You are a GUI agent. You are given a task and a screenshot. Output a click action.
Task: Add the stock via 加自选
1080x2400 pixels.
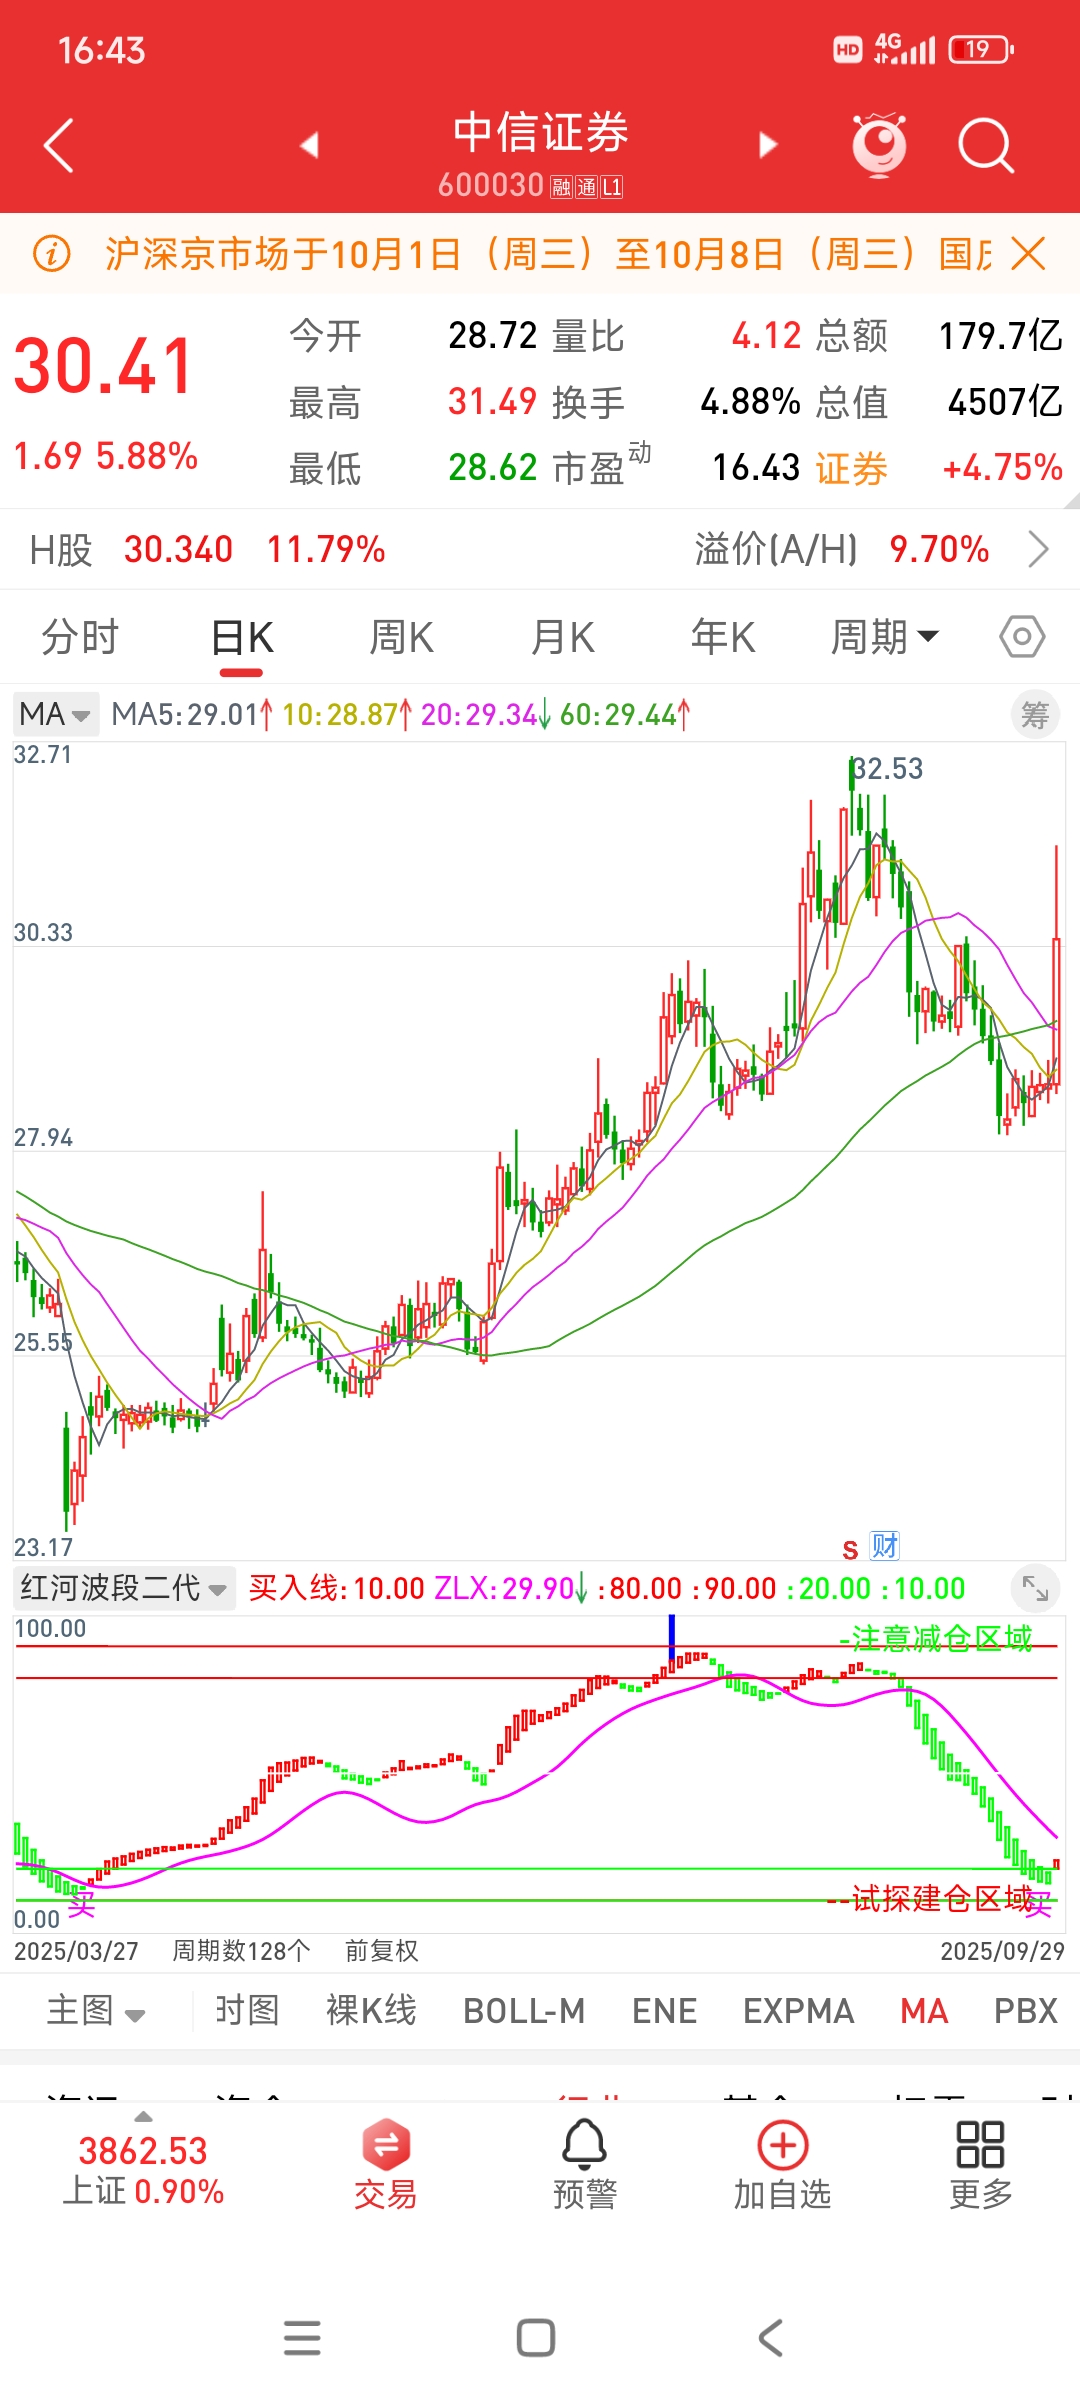(x=783, y=2166)
